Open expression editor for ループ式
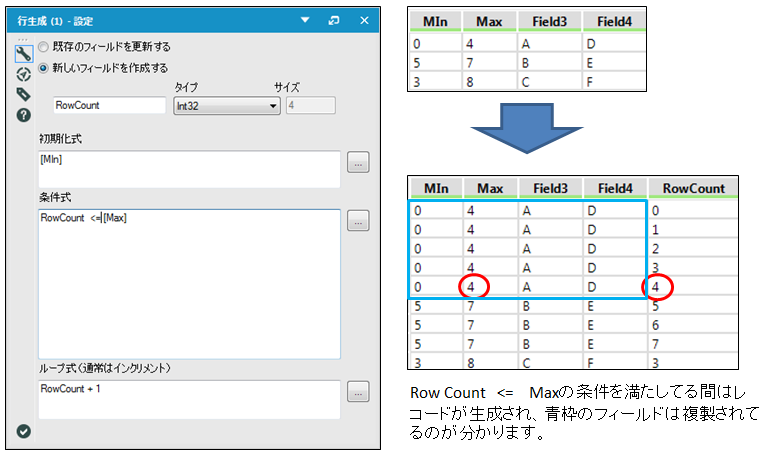The image size is (776, 459). tap(358, 391)
